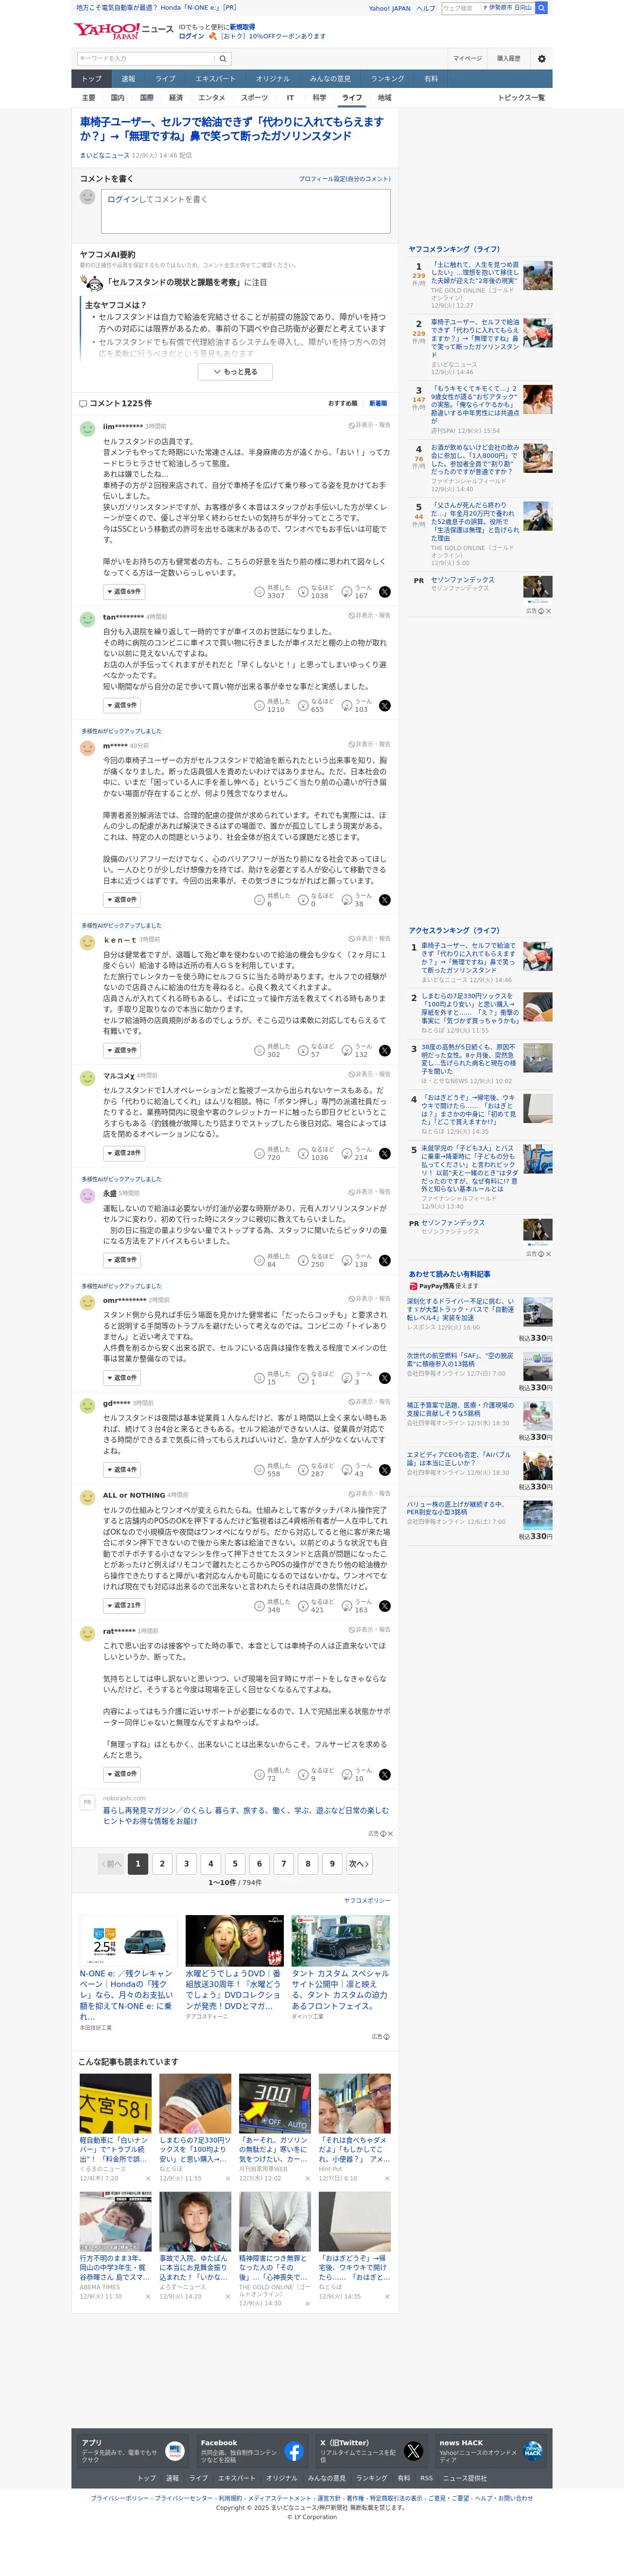
Task: Expand 返信9件 replies on 永盛 comment
Action: (x=122, y=1260)
